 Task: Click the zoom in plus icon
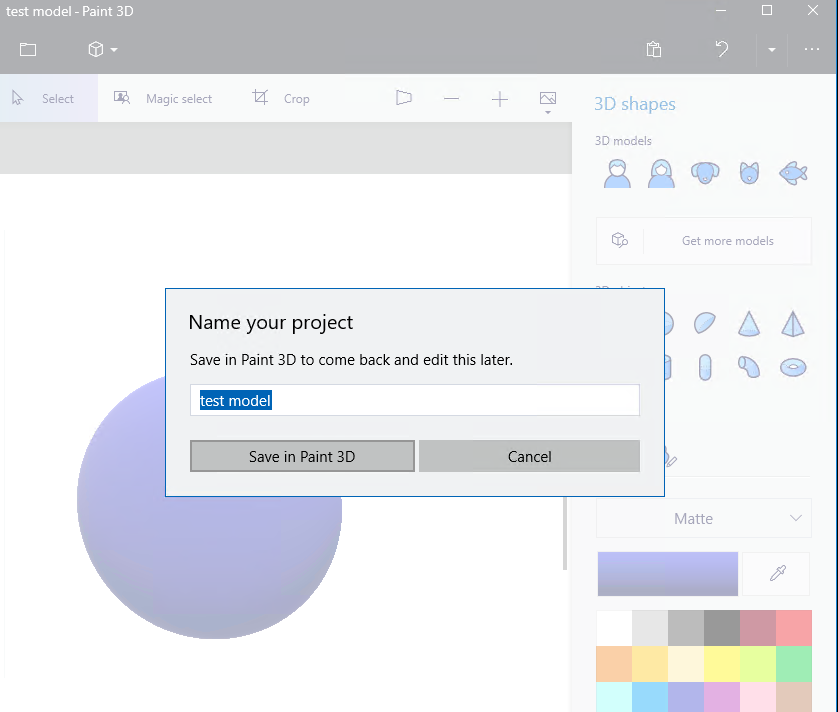pos(500,99)
